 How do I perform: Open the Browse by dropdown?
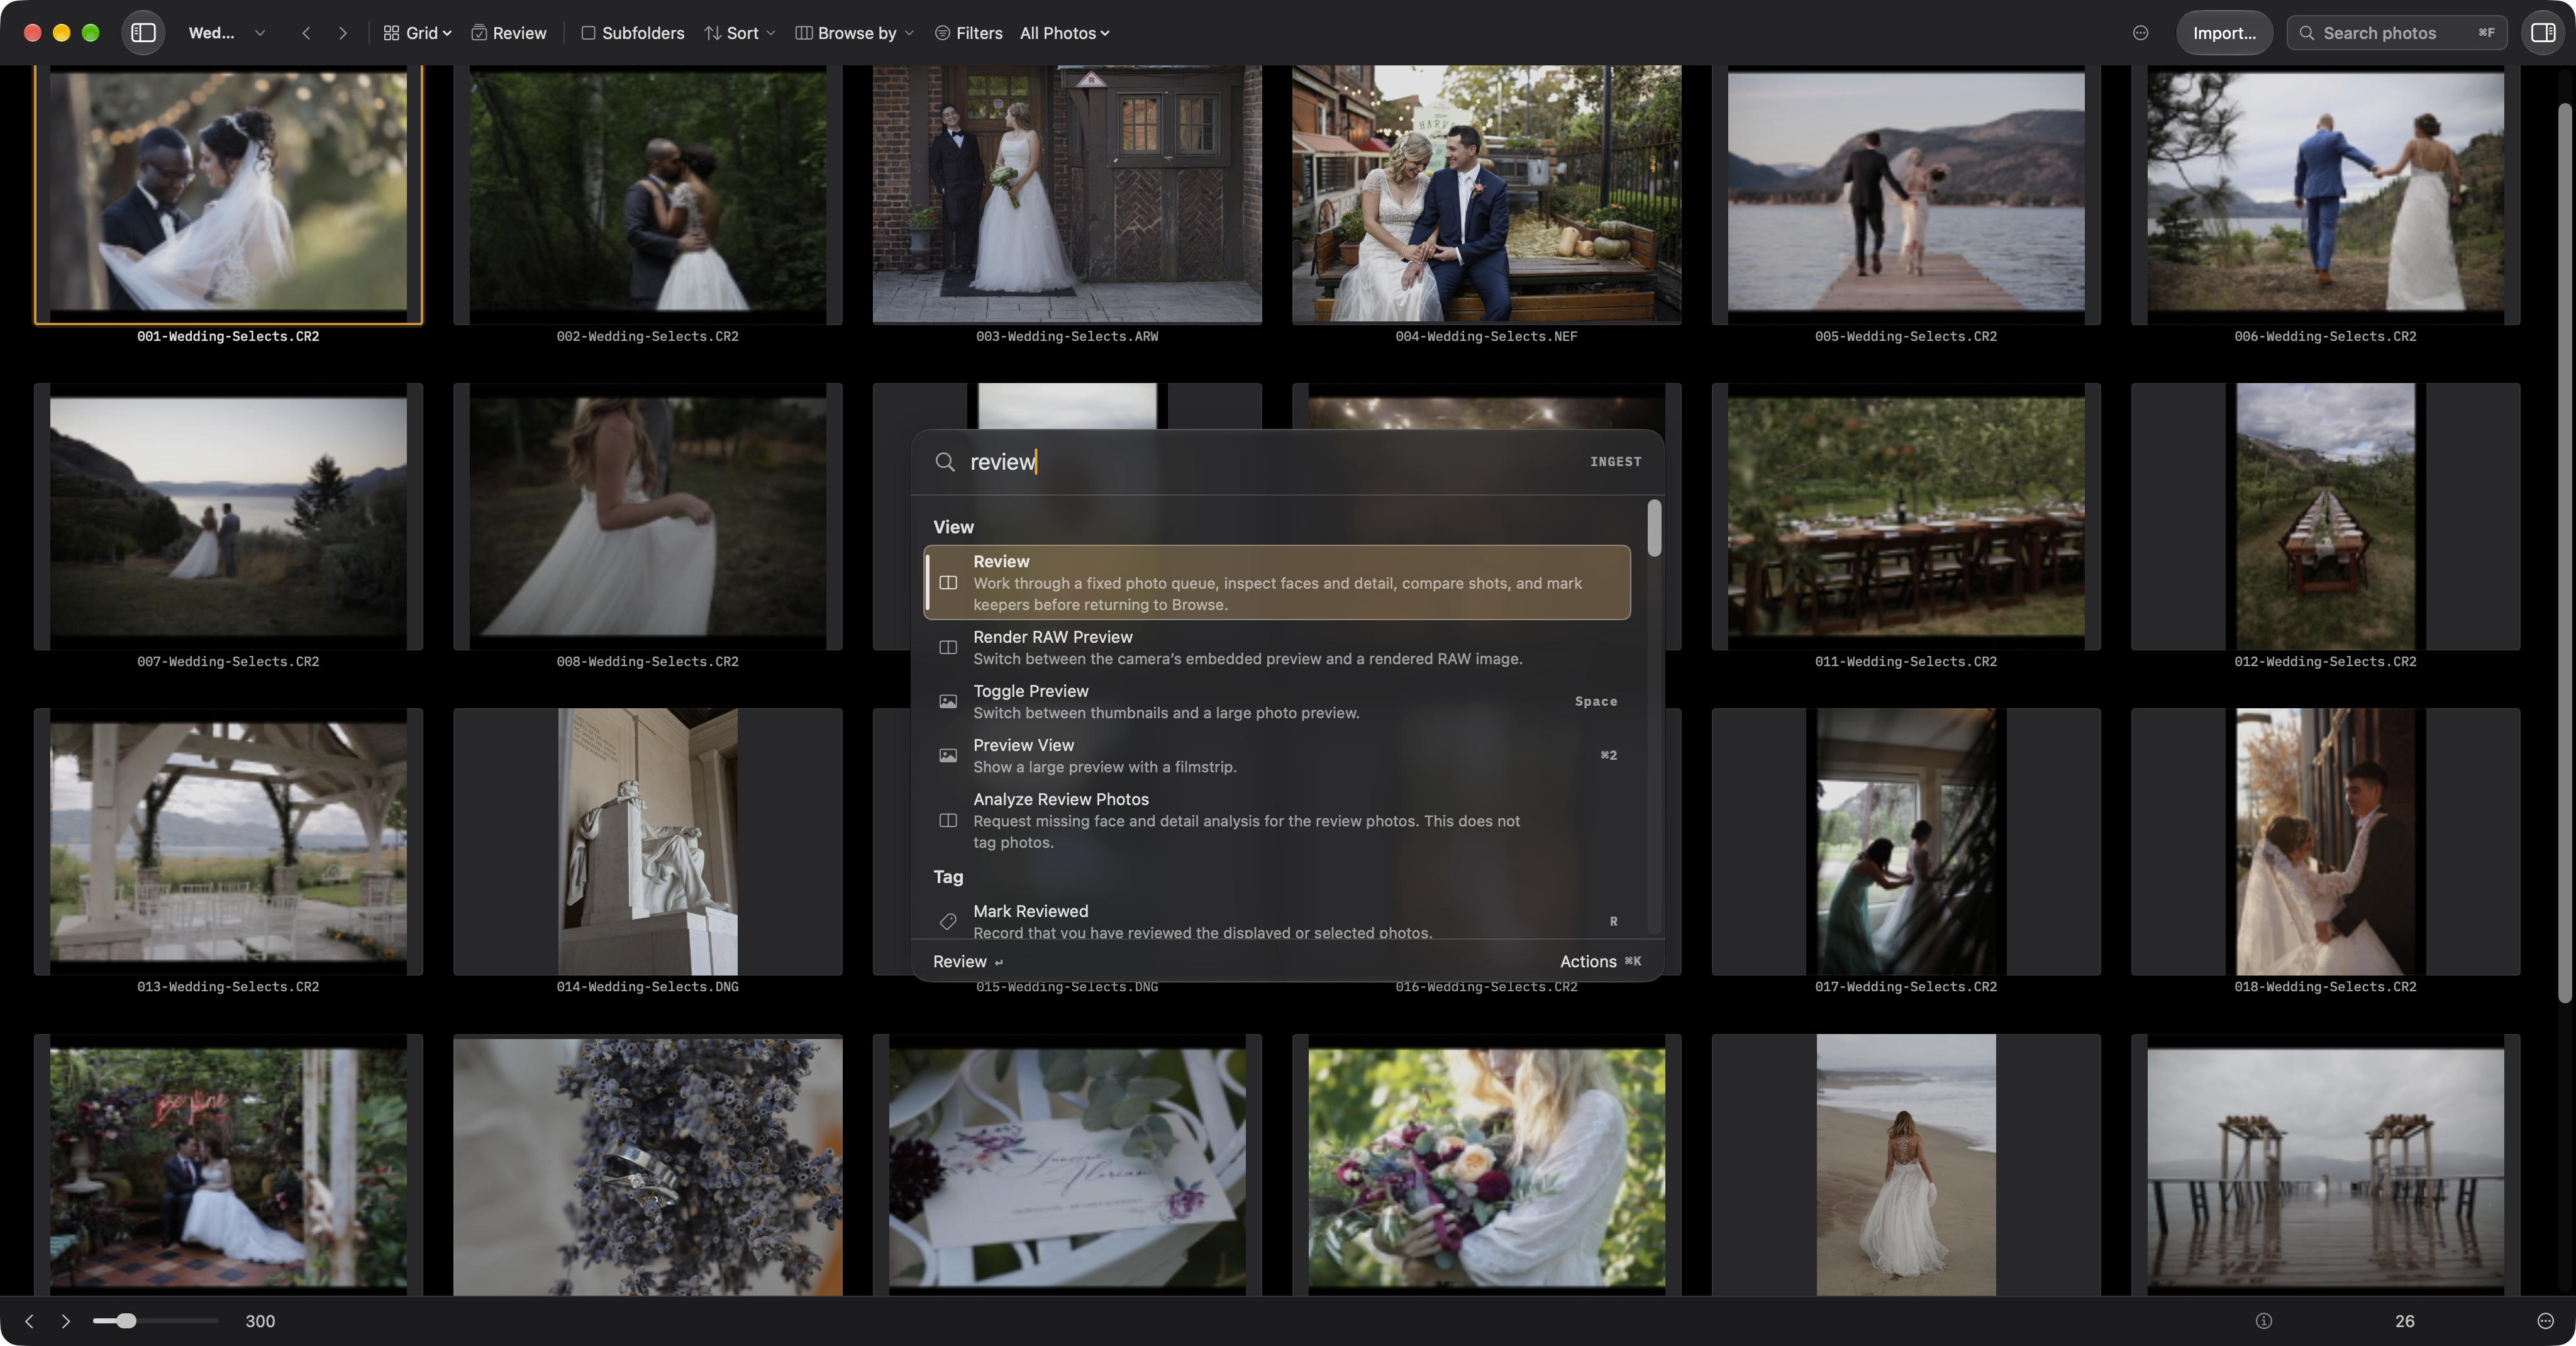click(854, 33)
